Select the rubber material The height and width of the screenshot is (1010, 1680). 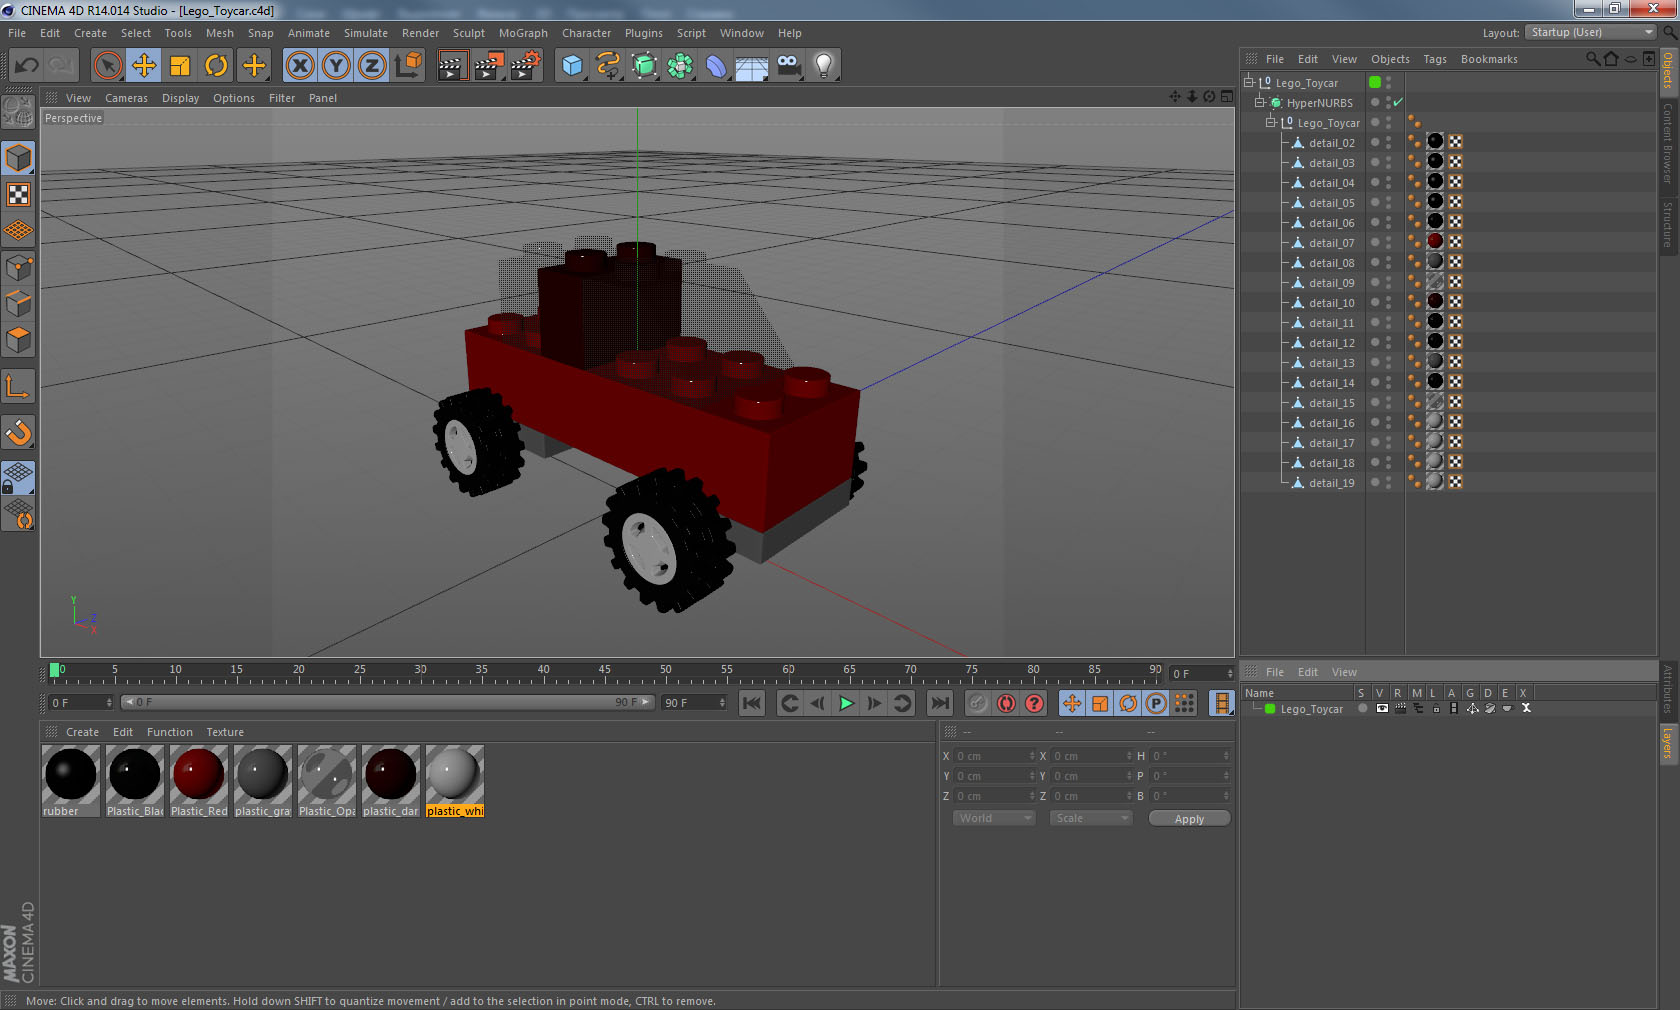click(x=71, y=781)
